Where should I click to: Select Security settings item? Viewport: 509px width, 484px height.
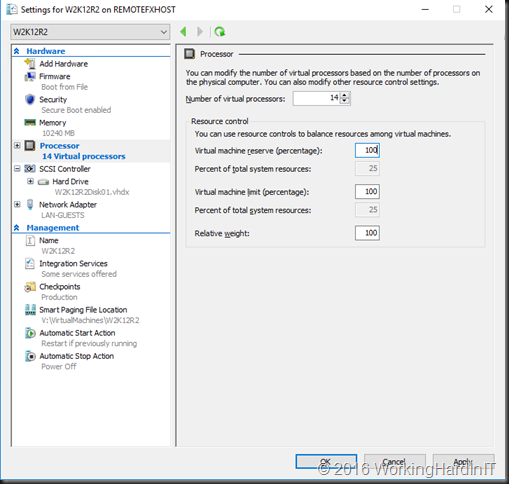coord(53,99)
